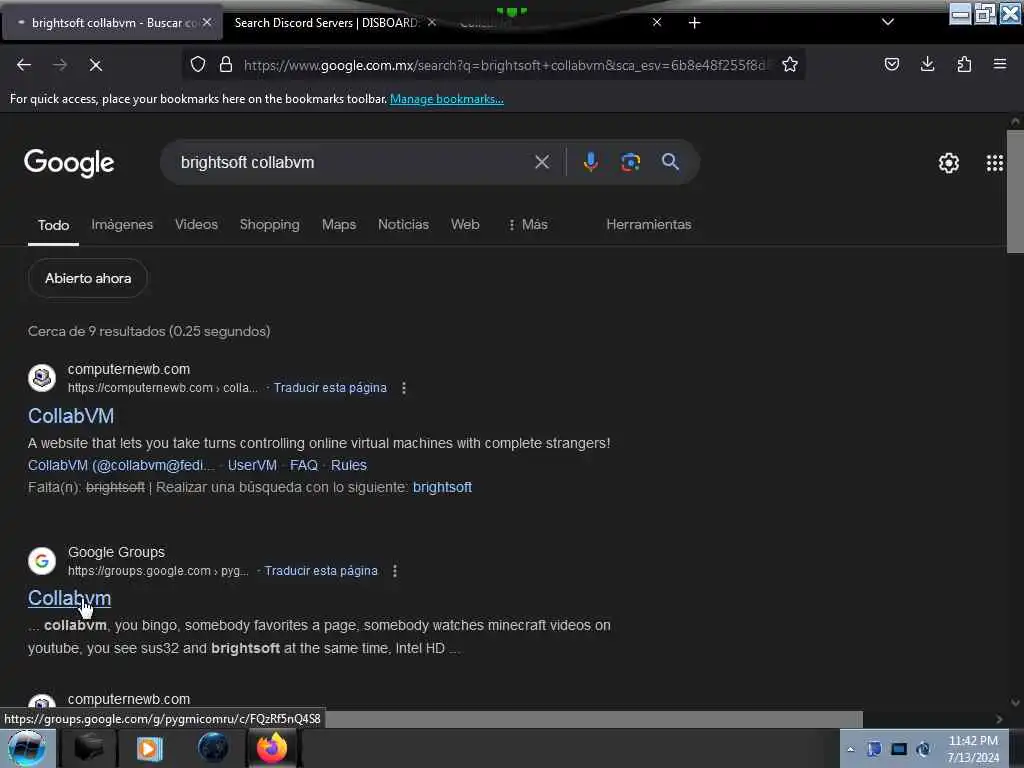Expand the list all tabs chevron
This screenshot has height=768, width=1024.
[888, 22]
